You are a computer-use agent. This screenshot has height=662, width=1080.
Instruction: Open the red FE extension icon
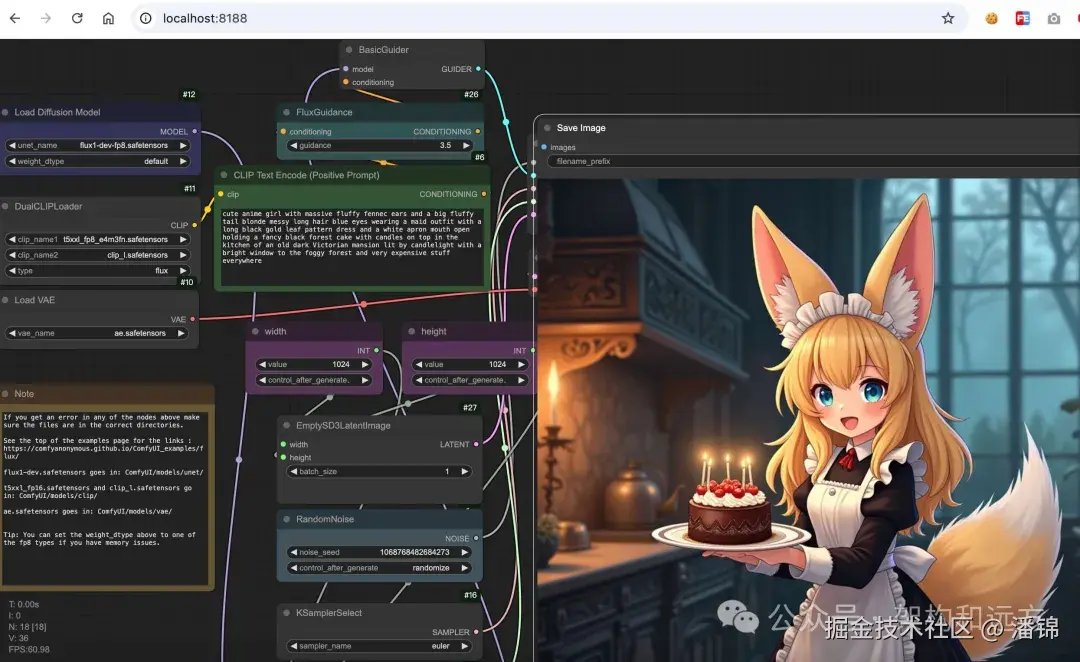tap(1023, 19)
